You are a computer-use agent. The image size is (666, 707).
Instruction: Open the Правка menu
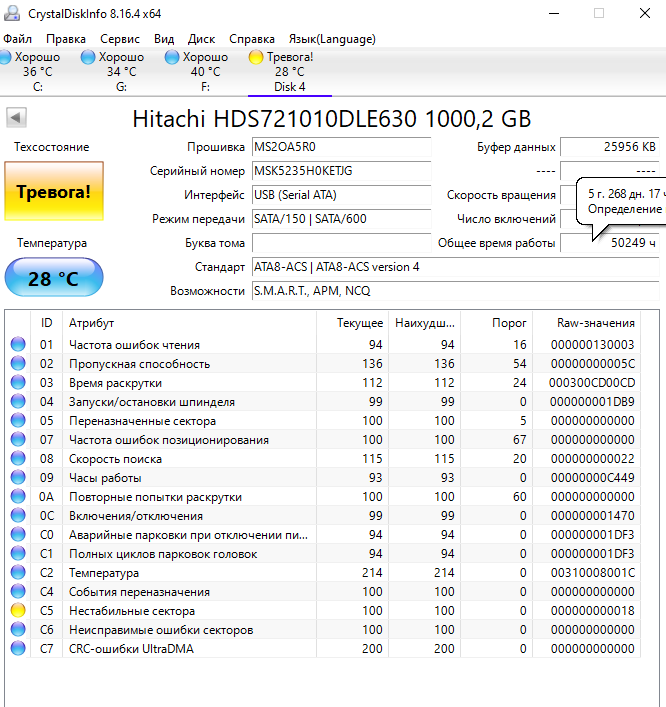[x=66, y=39]
